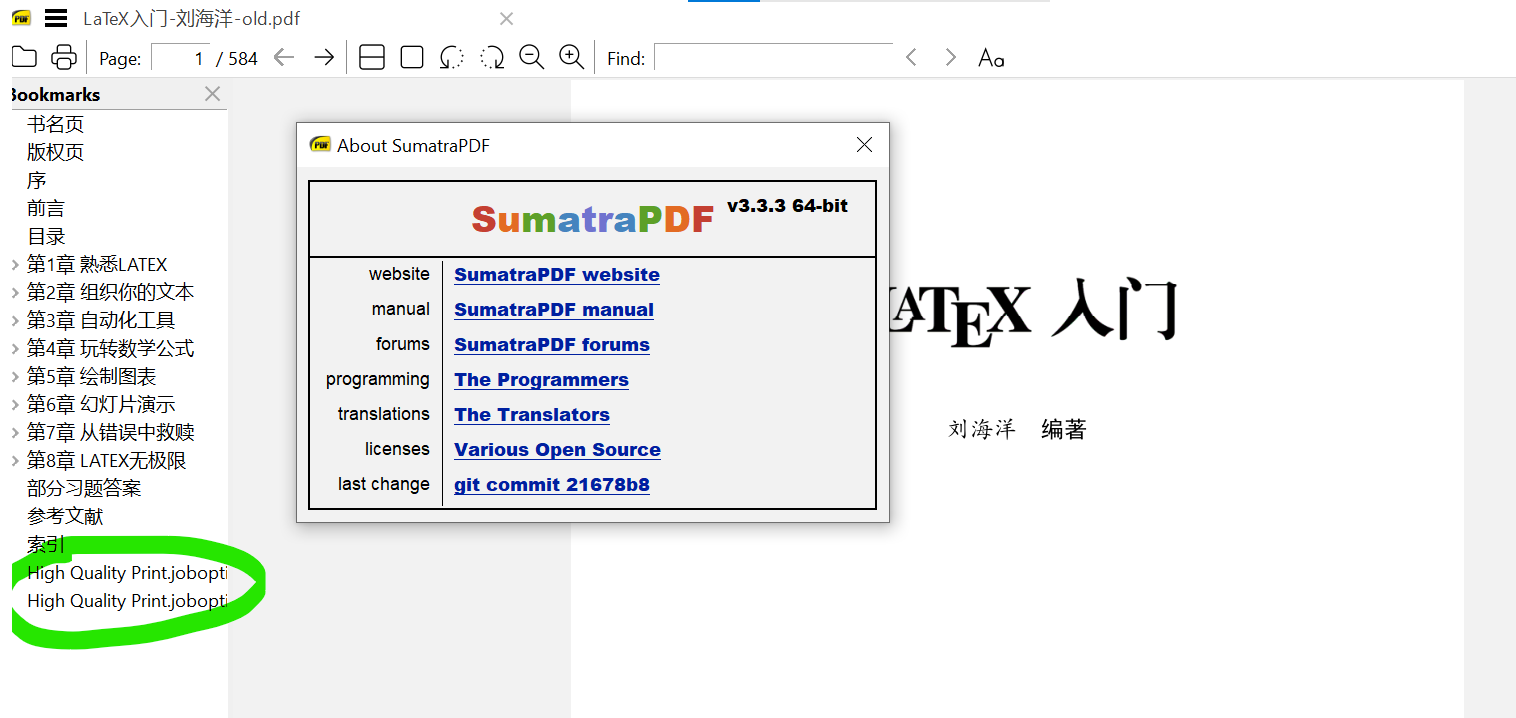Rotate the page left icon

coord(452,57)
